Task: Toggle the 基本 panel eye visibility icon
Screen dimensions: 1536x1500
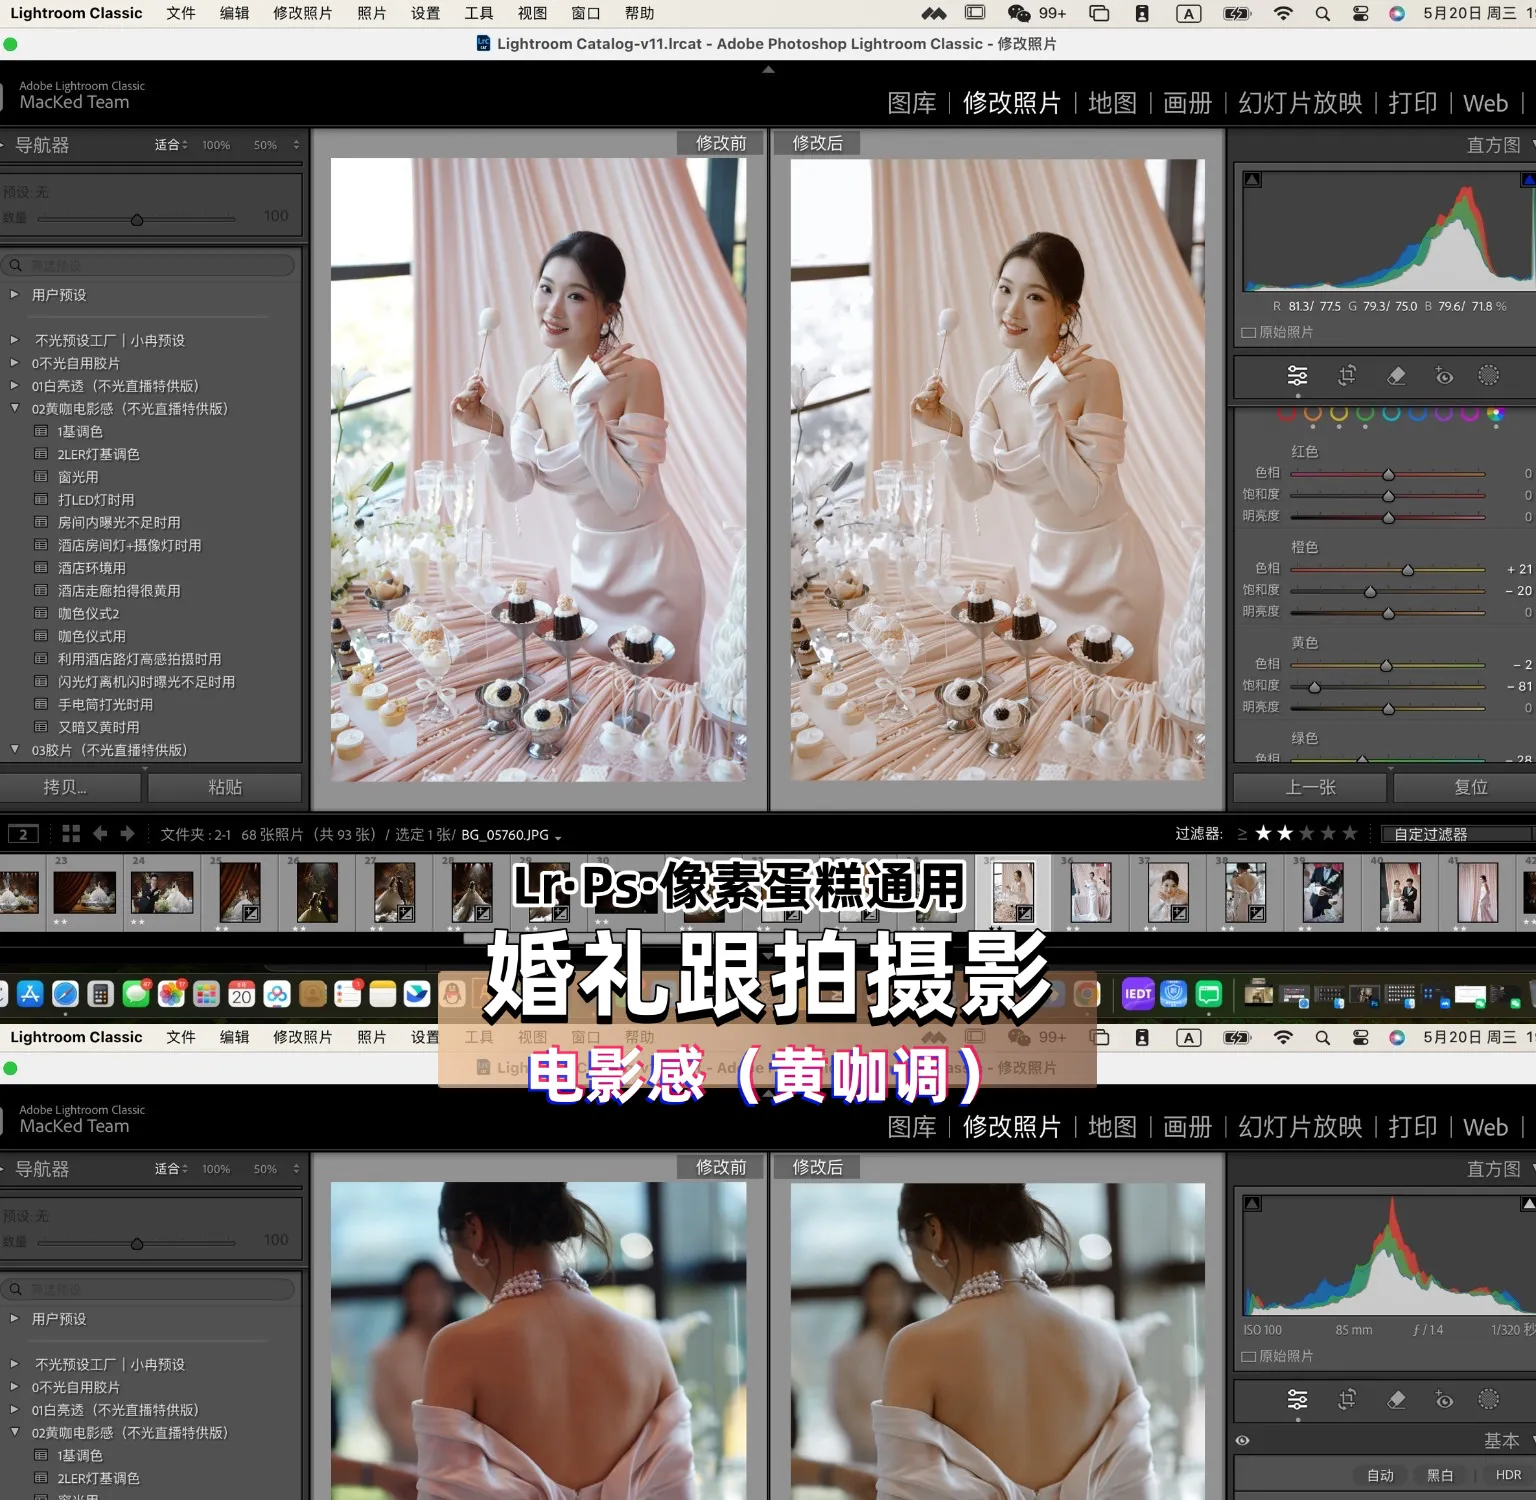Action: [x=1242, y=1440]
